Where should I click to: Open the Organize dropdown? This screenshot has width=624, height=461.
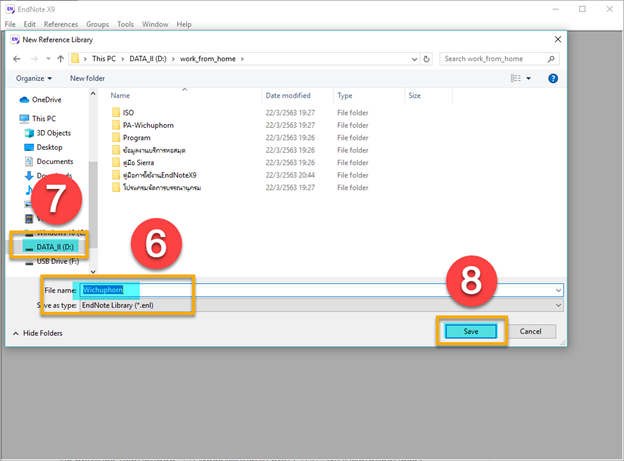point(34,78)
